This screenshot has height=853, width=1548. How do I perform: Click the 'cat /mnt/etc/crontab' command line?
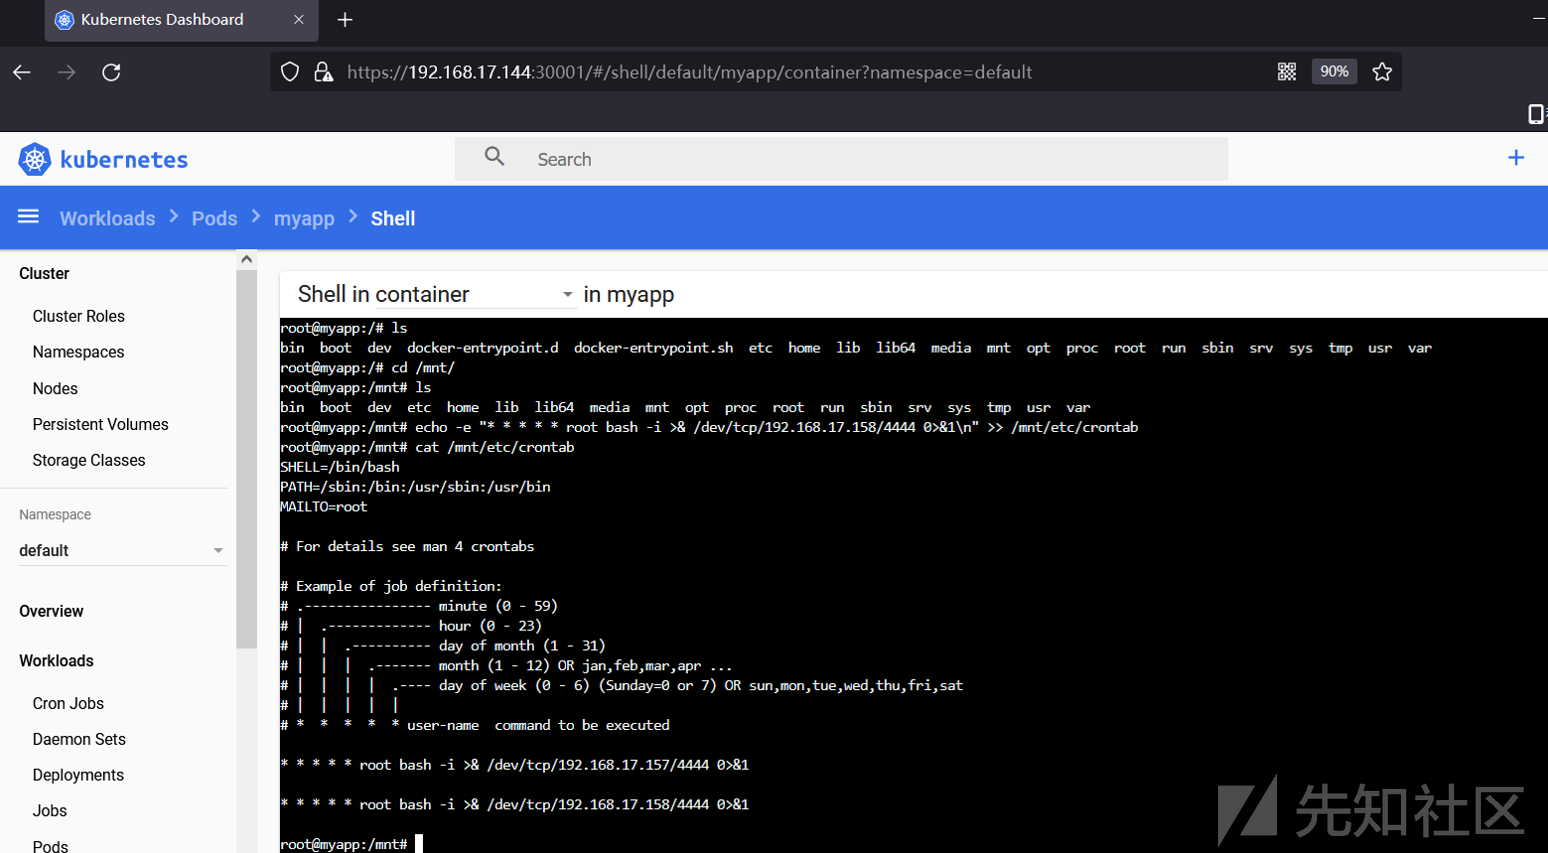point(427,447)
